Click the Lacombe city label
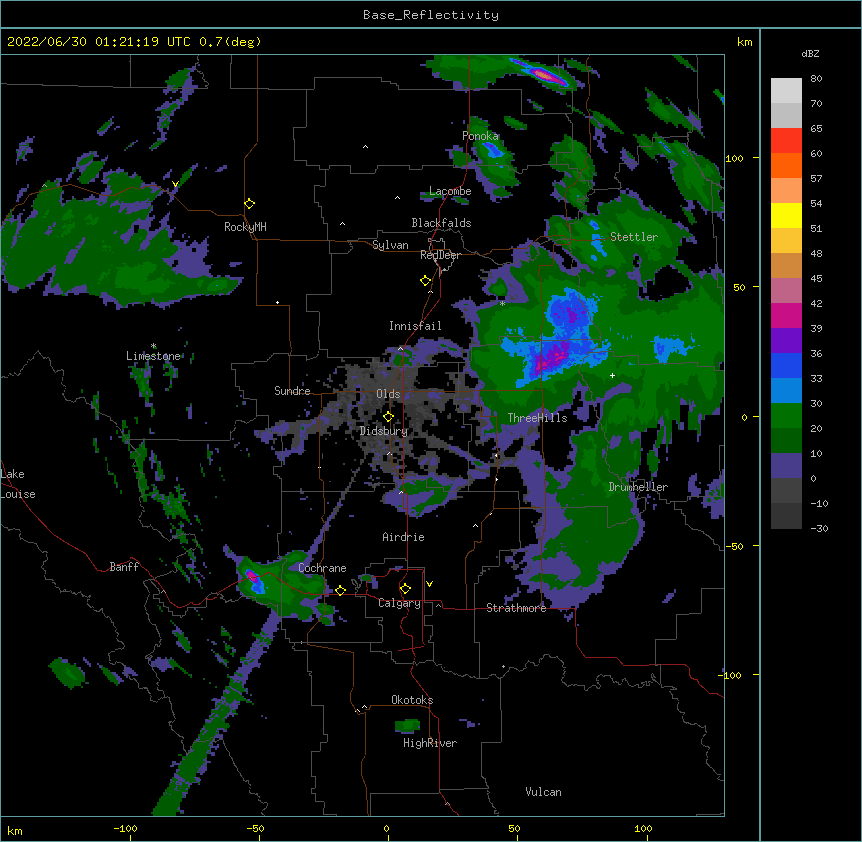 [450, 191]
